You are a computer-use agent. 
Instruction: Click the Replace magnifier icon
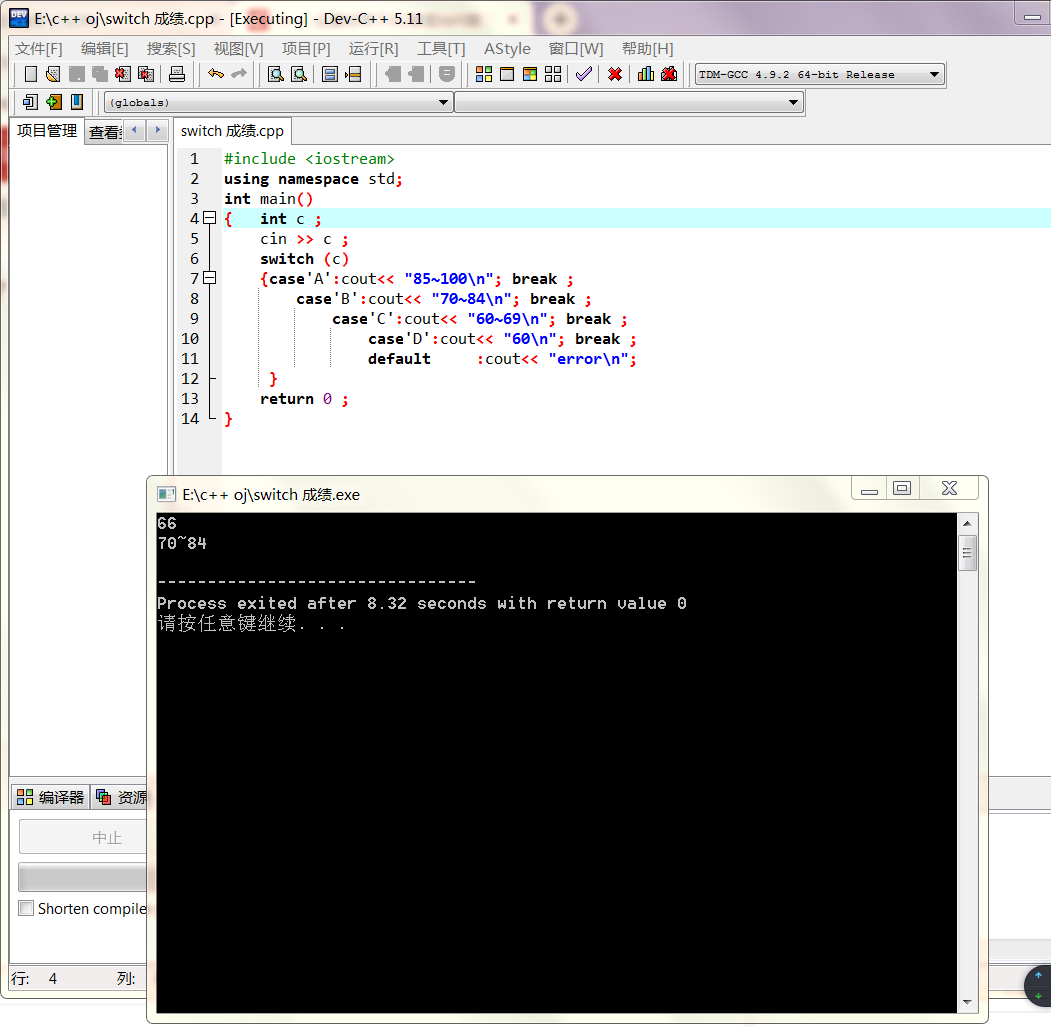click(x=299, y=74)
